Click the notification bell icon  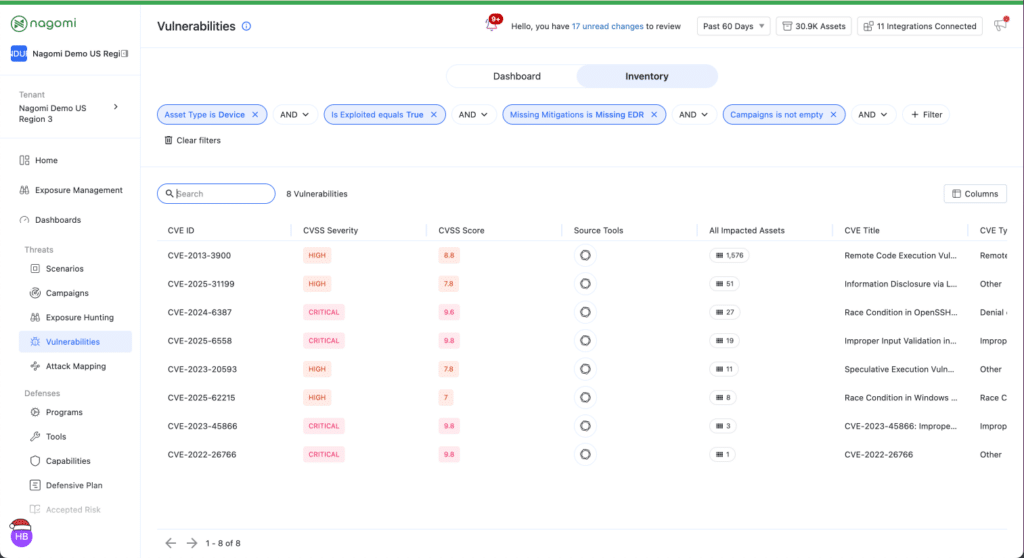tap(492, 26)
